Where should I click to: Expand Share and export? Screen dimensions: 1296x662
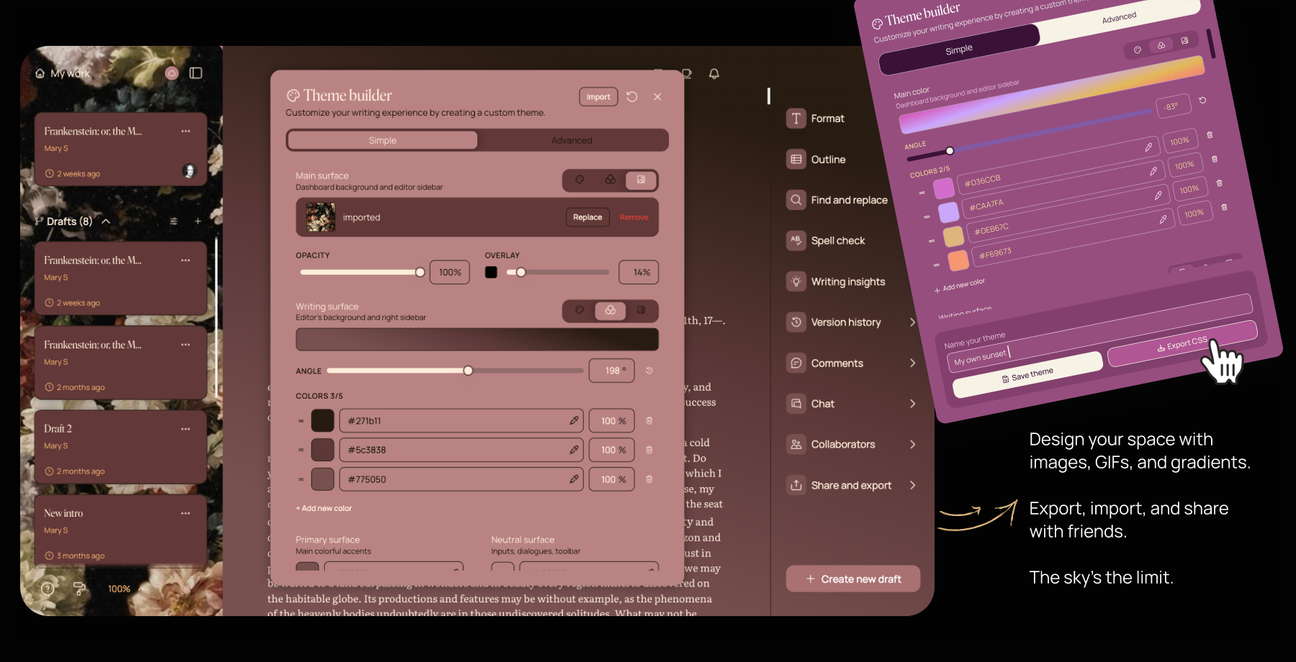[912, 485]
